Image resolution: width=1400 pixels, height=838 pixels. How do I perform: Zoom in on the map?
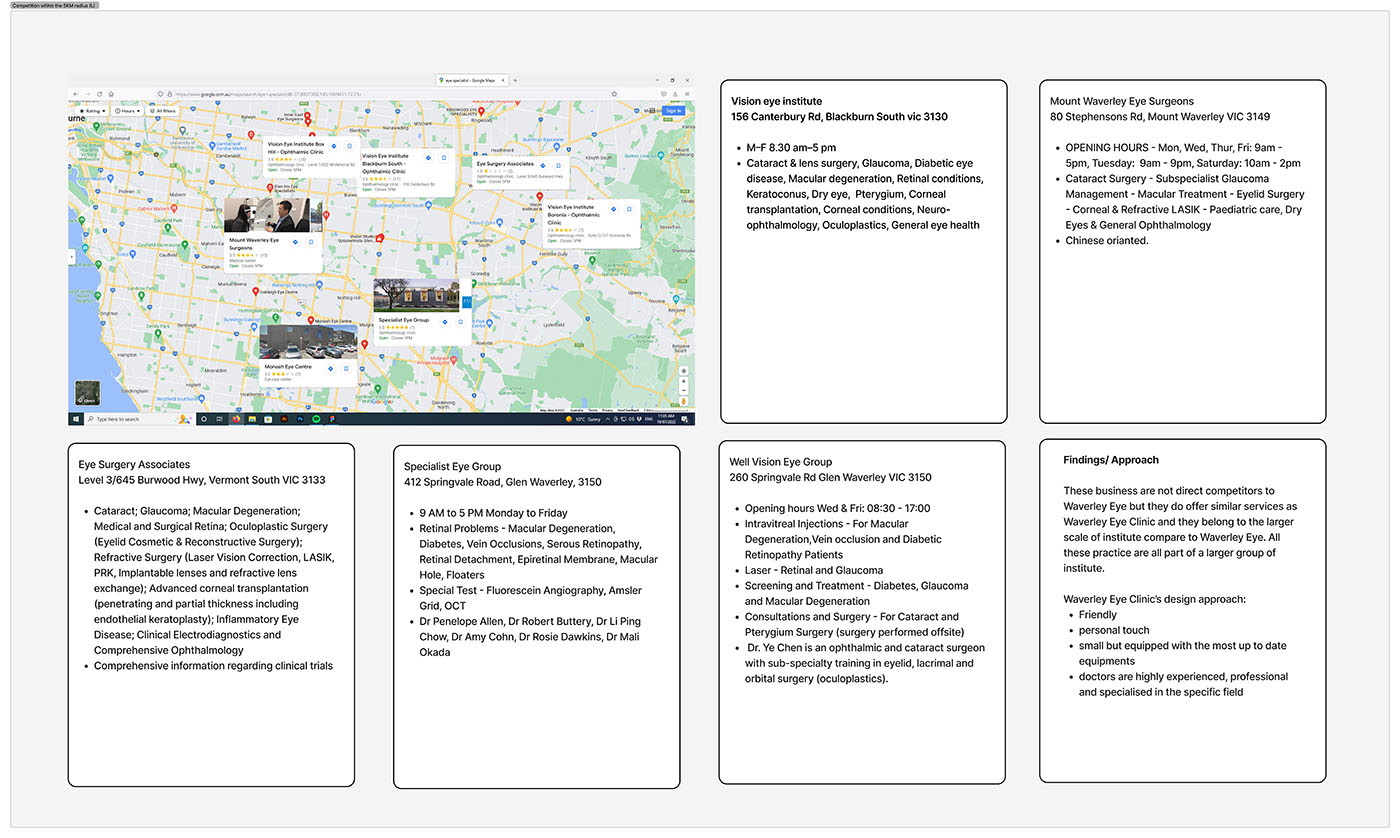684,381
